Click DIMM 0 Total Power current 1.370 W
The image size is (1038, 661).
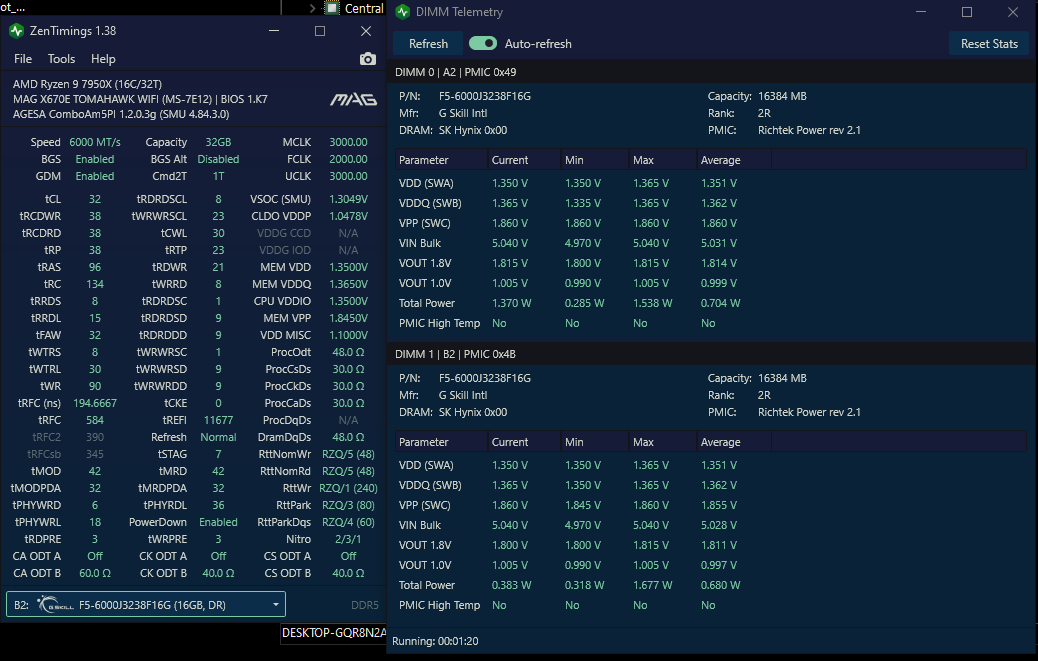tap(511, 303)
